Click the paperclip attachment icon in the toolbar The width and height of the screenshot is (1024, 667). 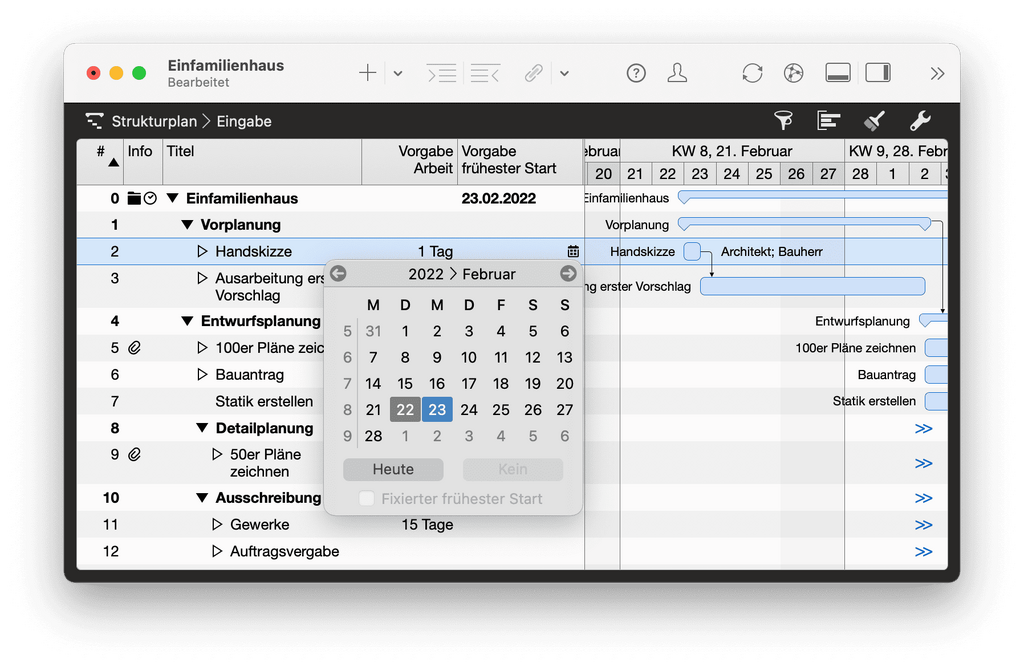[x=533, y=72]
